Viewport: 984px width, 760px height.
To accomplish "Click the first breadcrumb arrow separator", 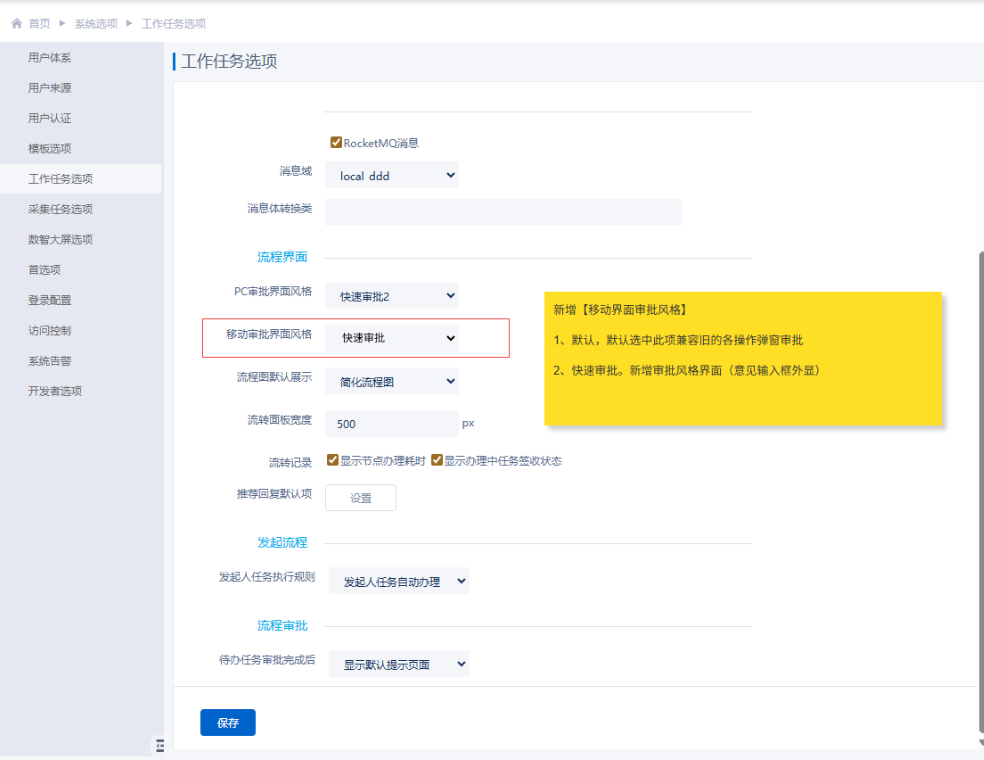I will [62, 23].
